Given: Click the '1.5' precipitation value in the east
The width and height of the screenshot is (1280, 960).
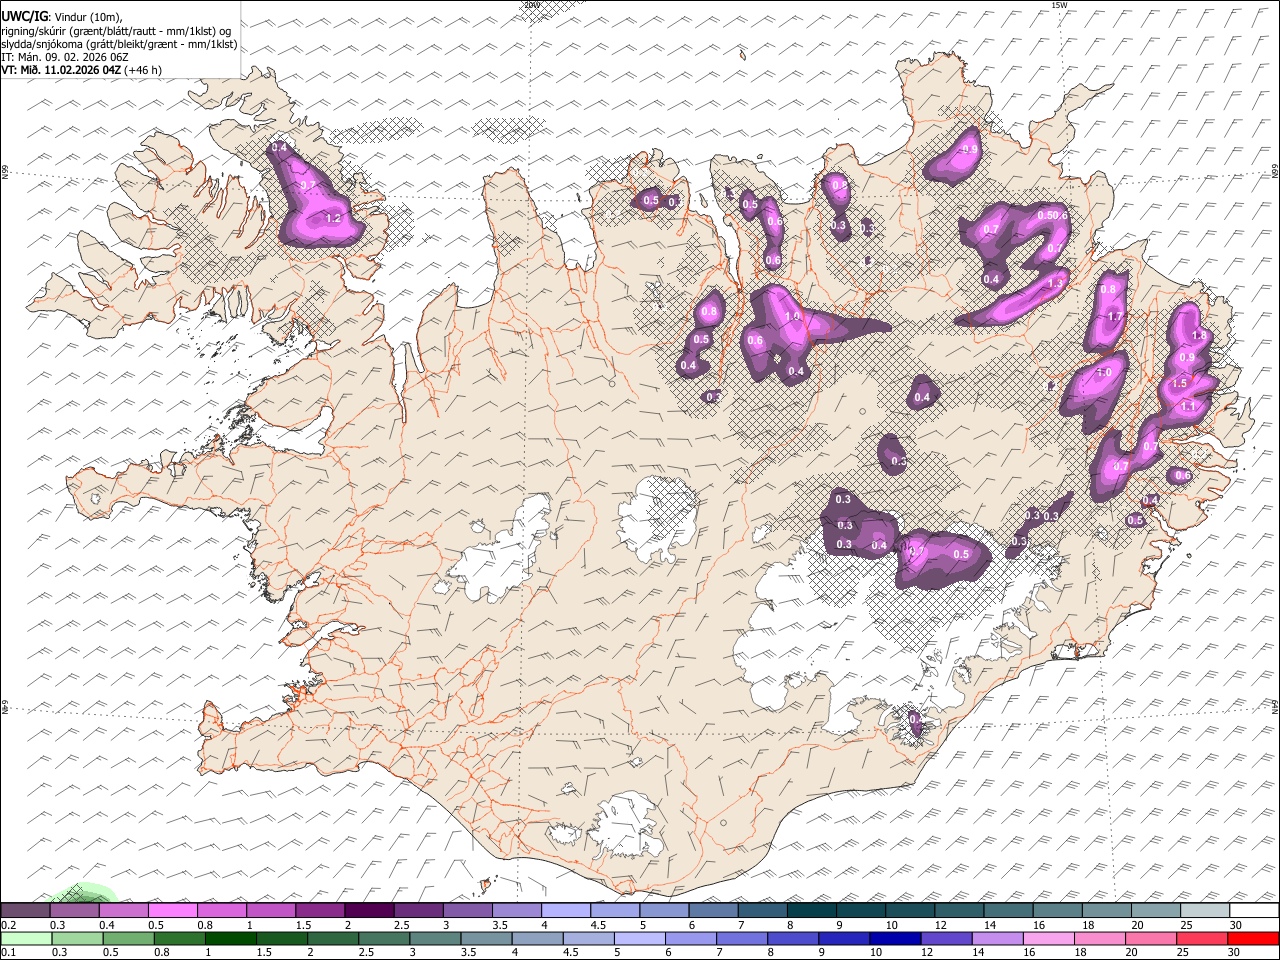Looking at the screenshot, I should (1179, 383).
